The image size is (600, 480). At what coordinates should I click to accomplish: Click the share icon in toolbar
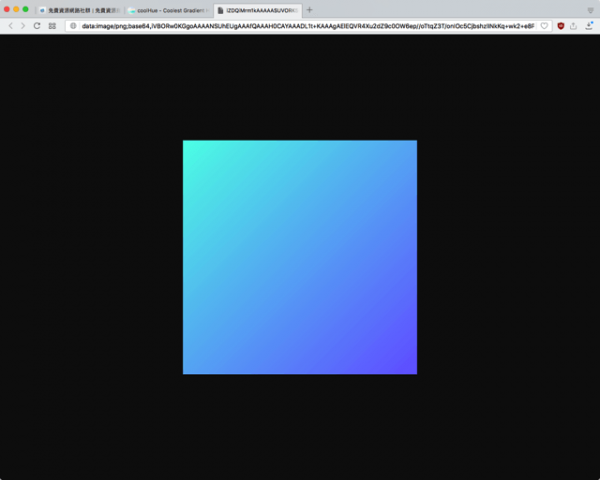click(x=574, y=25)
